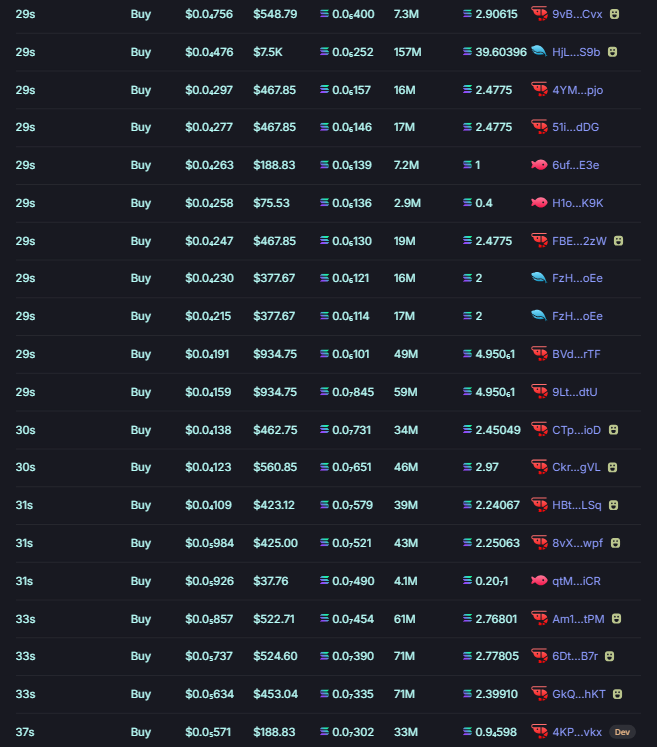Viewport: 657px width, 747px height.
Task: Click the 2.45049 SOL amount
Action: (x=498, y=430)
